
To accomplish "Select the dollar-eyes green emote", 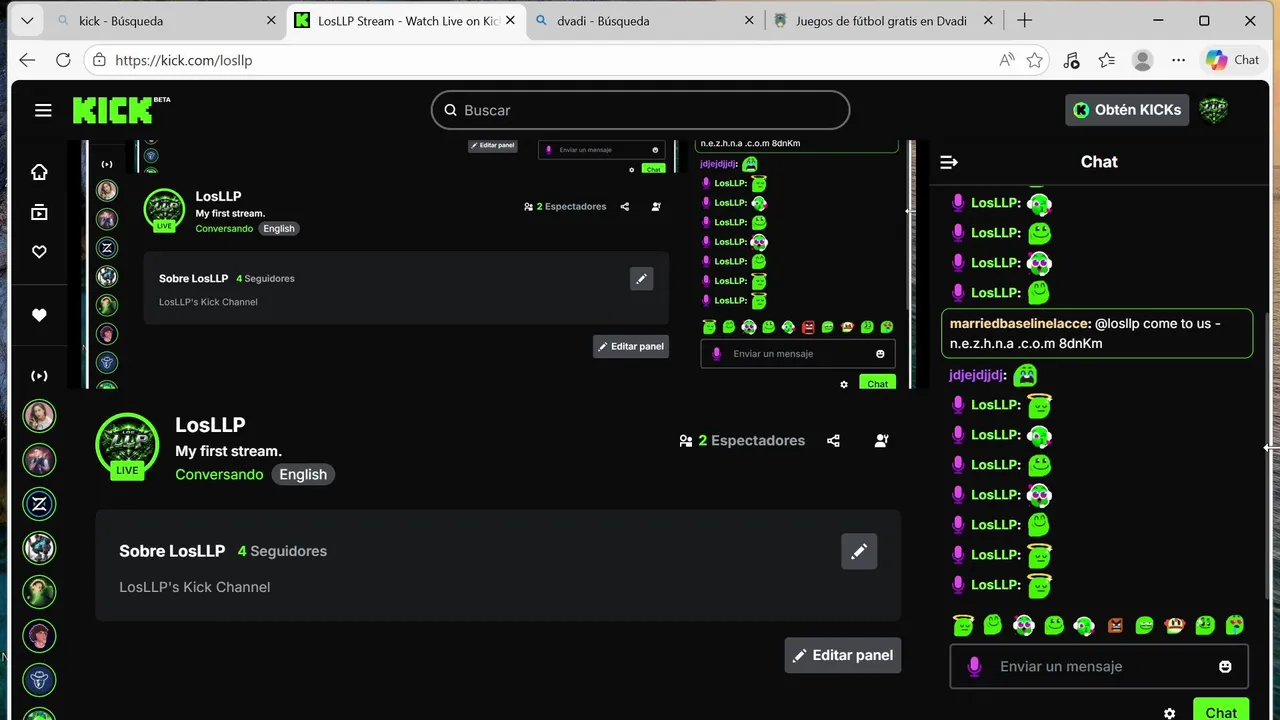I will [x=1205, y=625].
